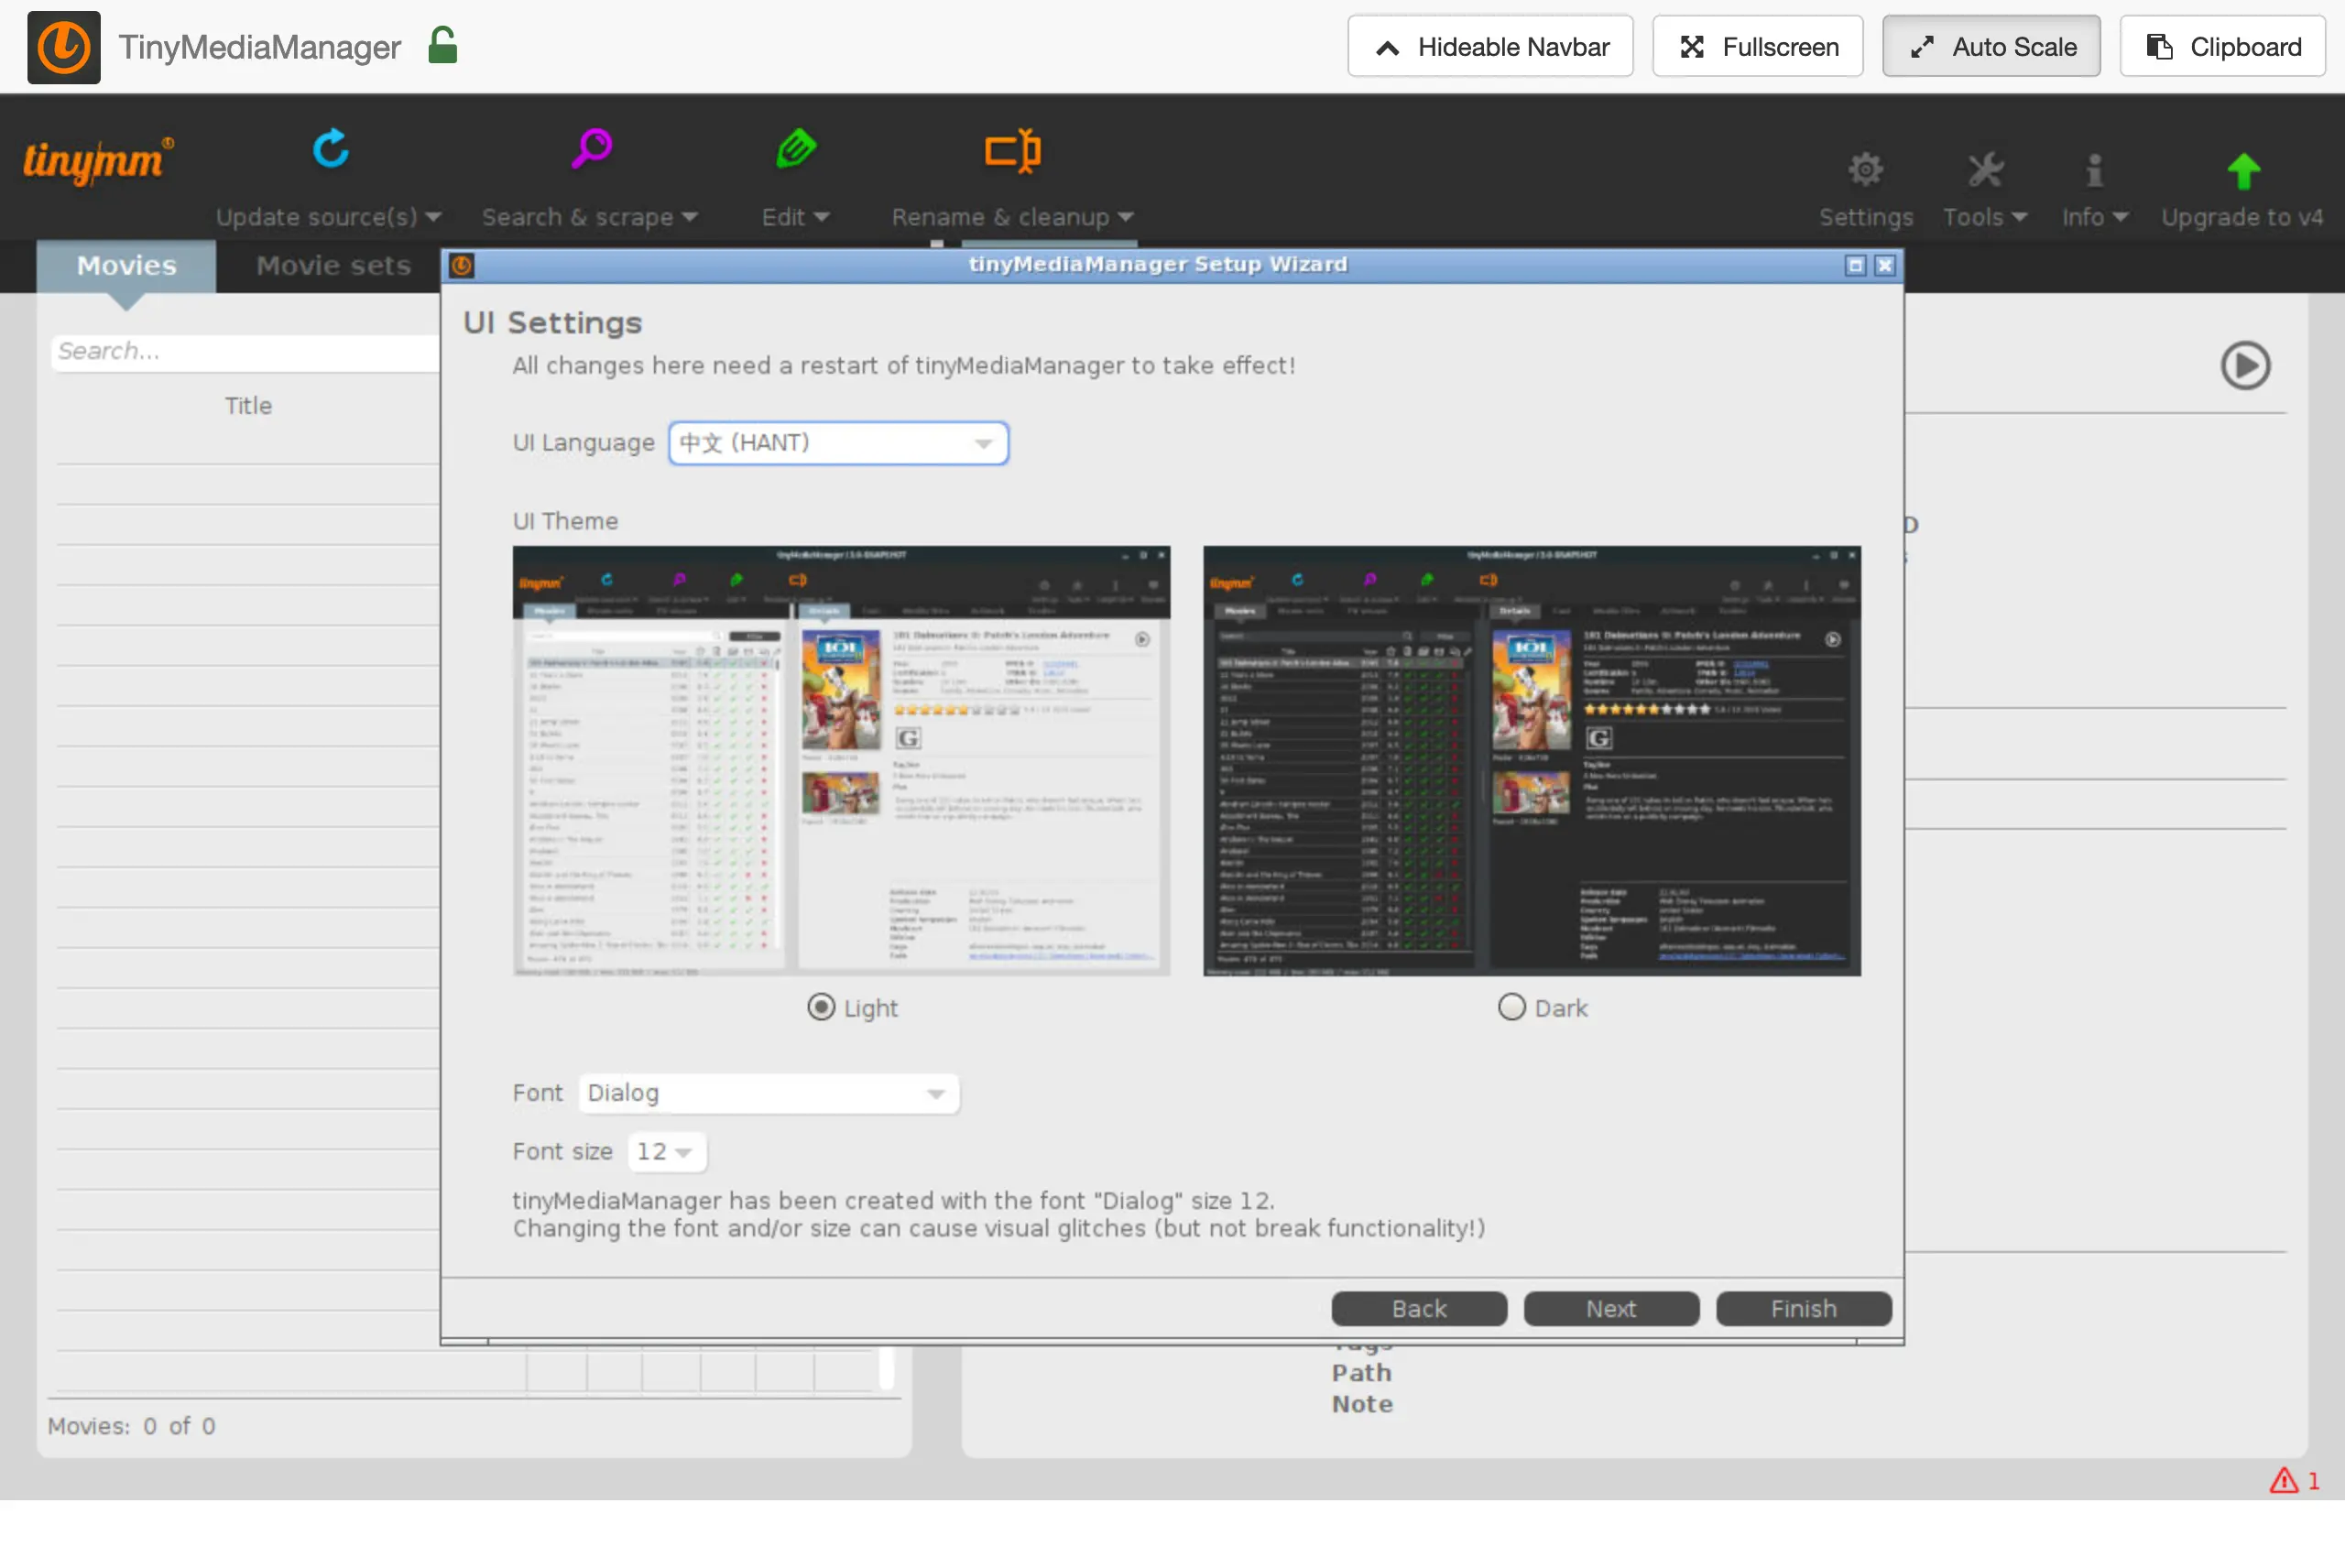Click the Back button in wizard
Viewport: 2345px width, 1568px height.
click(x=1419, y=1309)
